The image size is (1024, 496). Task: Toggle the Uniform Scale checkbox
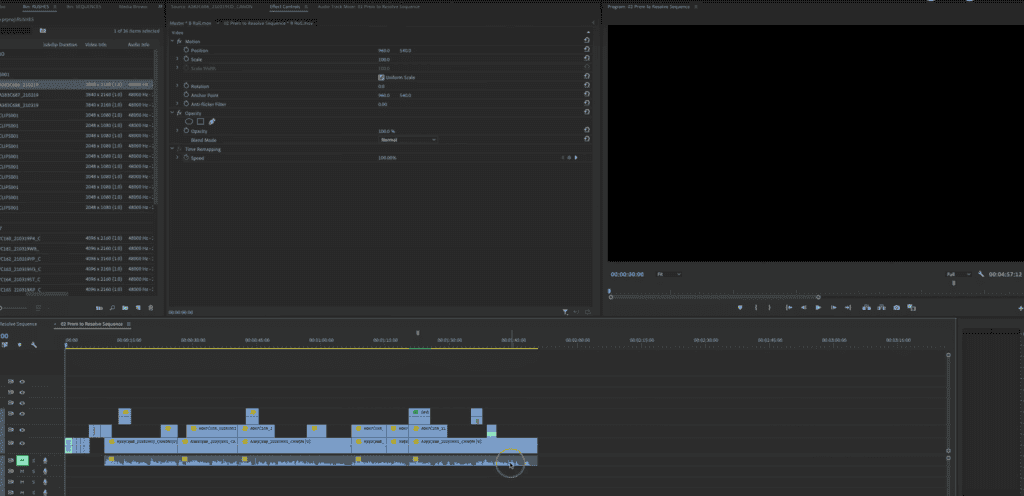[x=381, y=76]
